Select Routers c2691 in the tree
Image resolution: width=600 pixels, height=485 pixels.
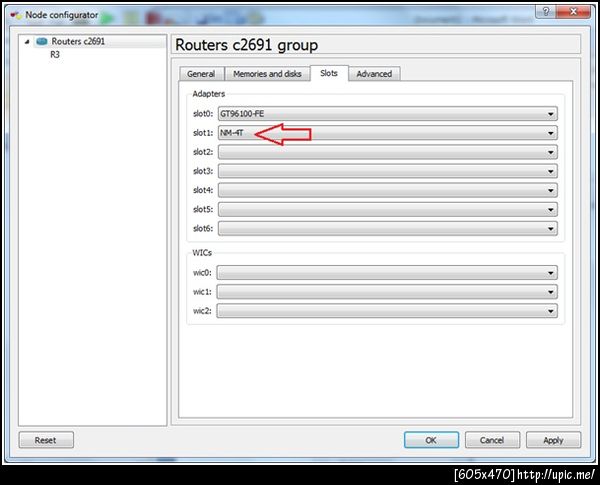[78, 41]
